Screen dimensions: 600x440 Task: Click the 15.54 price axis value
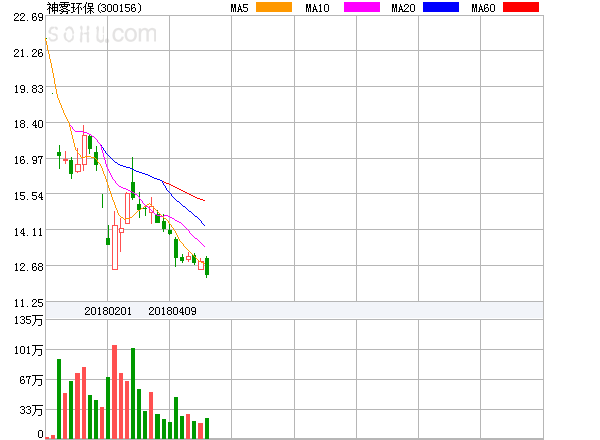(x=28, y=196)
